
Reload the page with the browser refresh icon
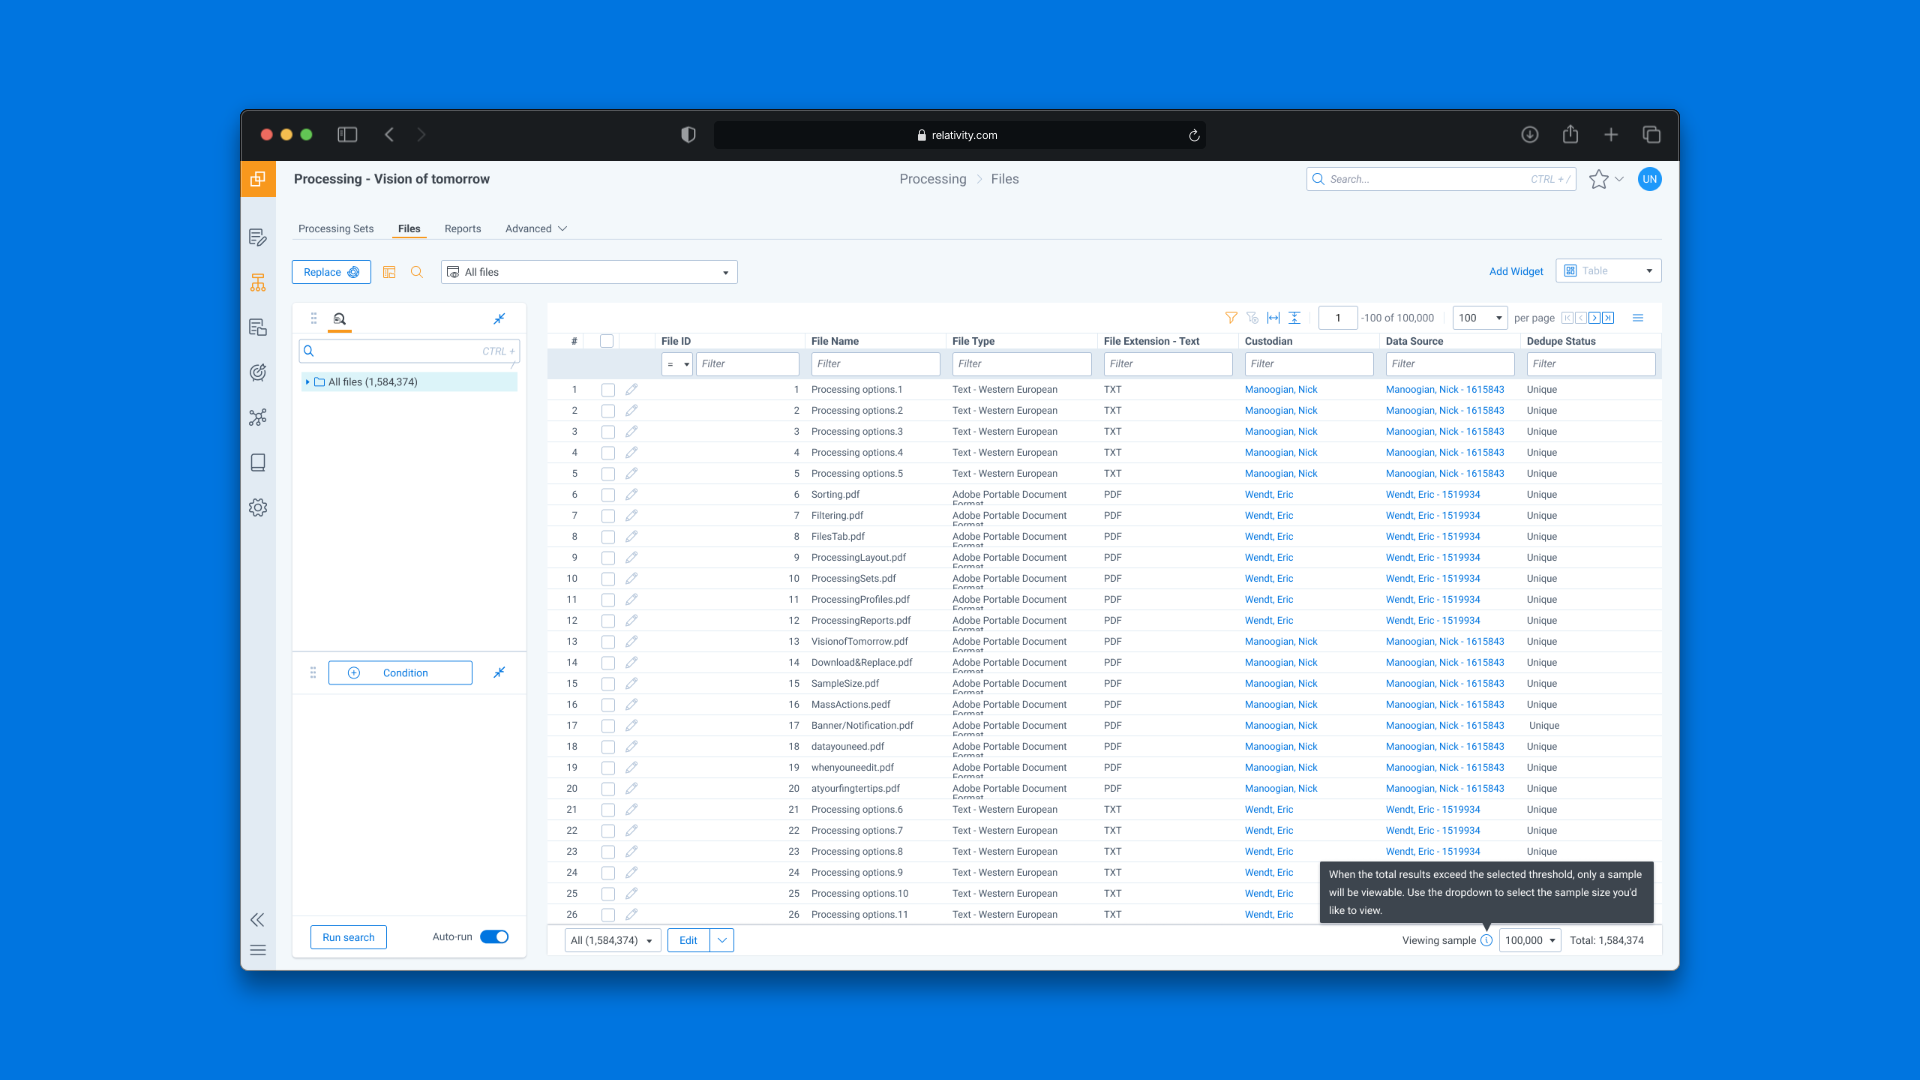[1194, 136]
